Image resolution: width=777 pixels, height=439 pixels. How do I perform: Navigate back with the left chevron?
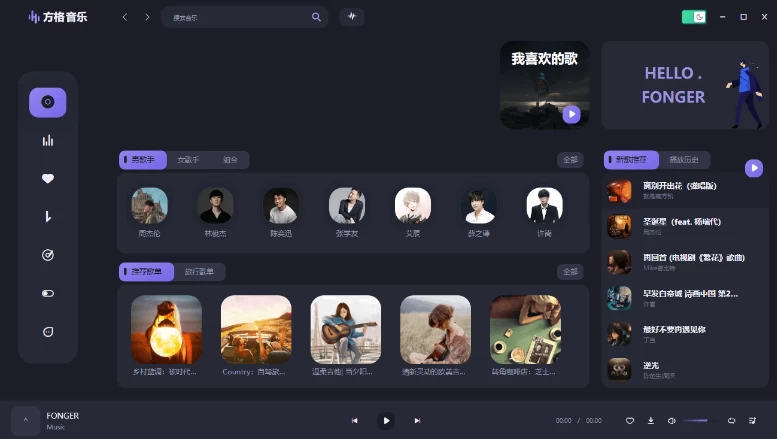[x=125, y=17]
